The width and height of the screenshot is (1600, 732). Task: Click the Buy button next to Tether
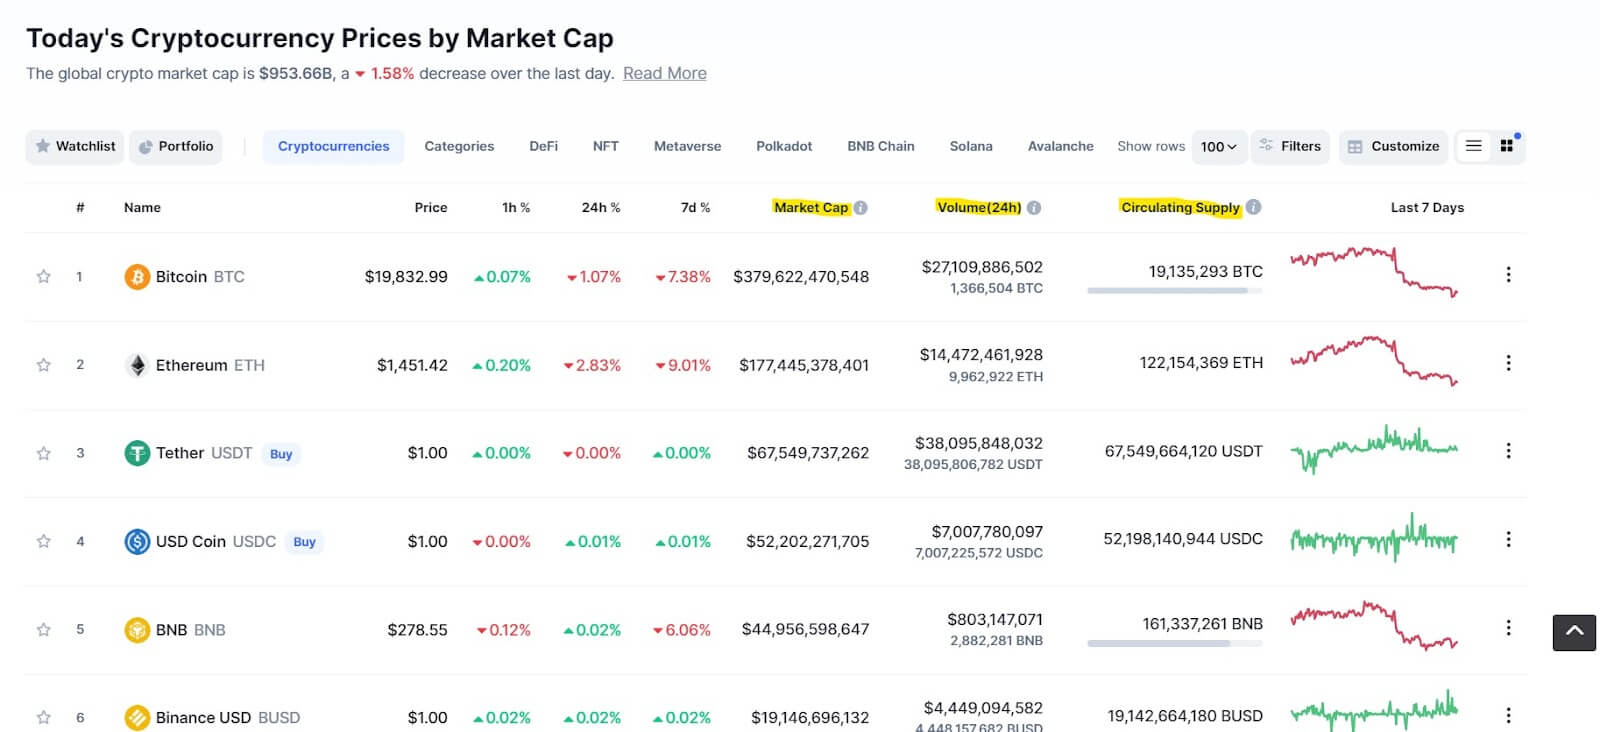tap(281, 454)
